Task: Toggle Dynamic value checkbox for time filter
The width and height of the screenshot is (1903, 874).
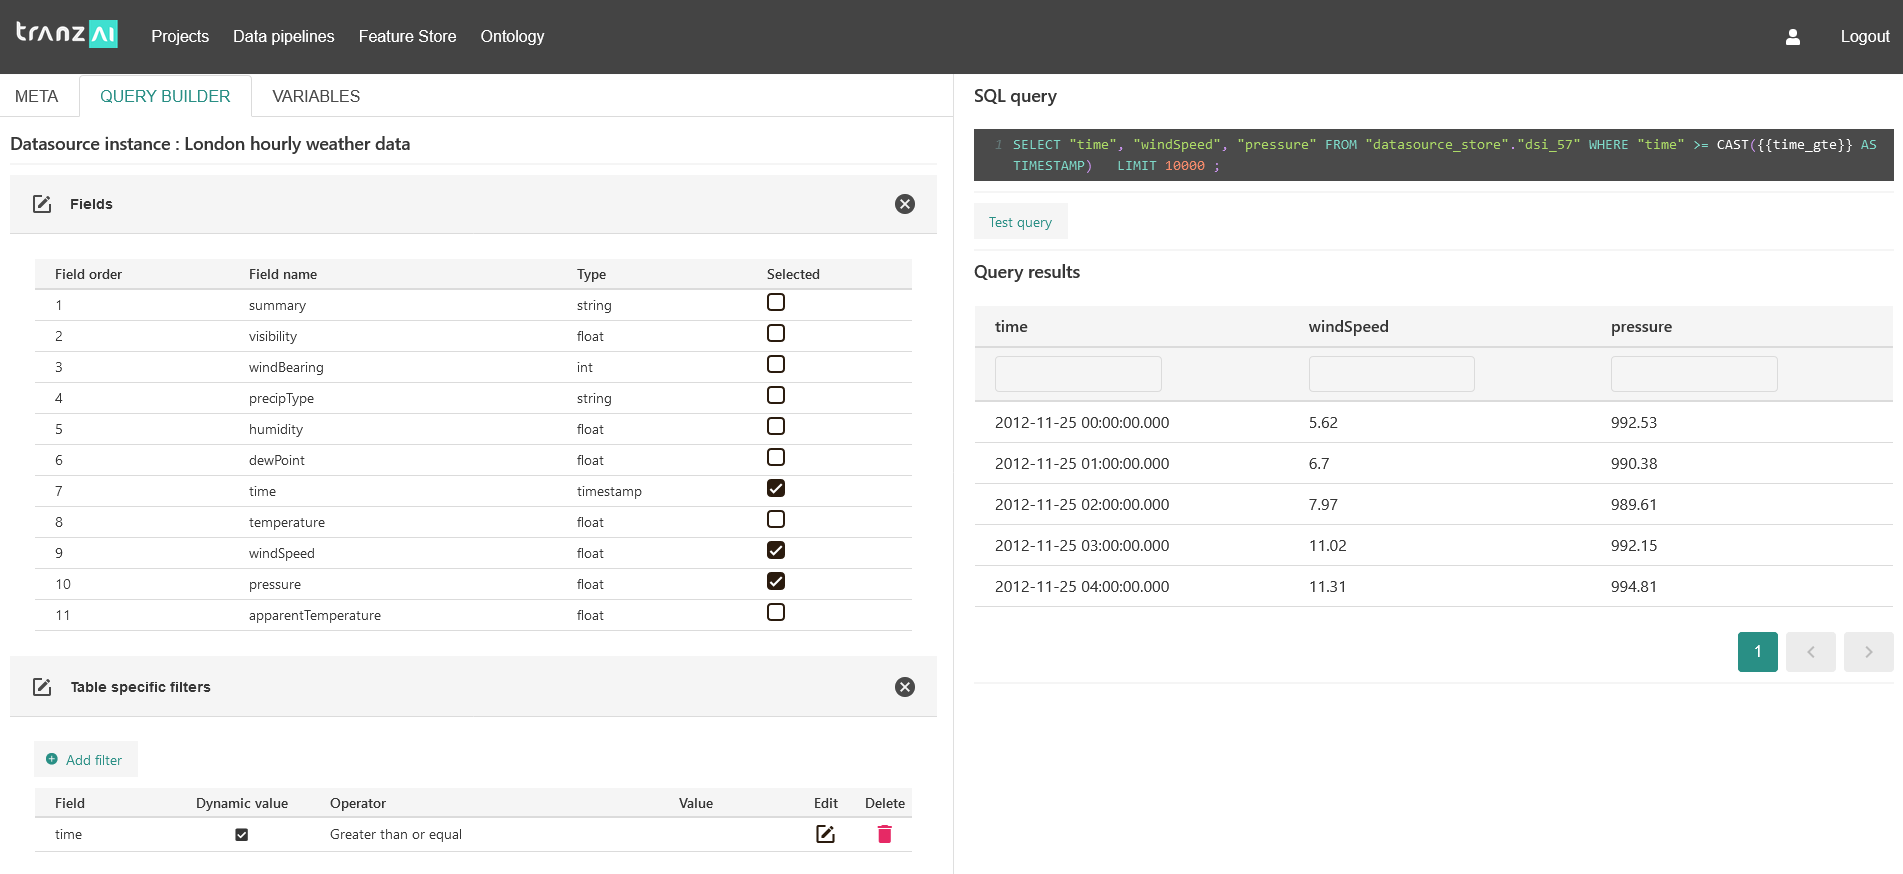Action: tap(241, 834)
